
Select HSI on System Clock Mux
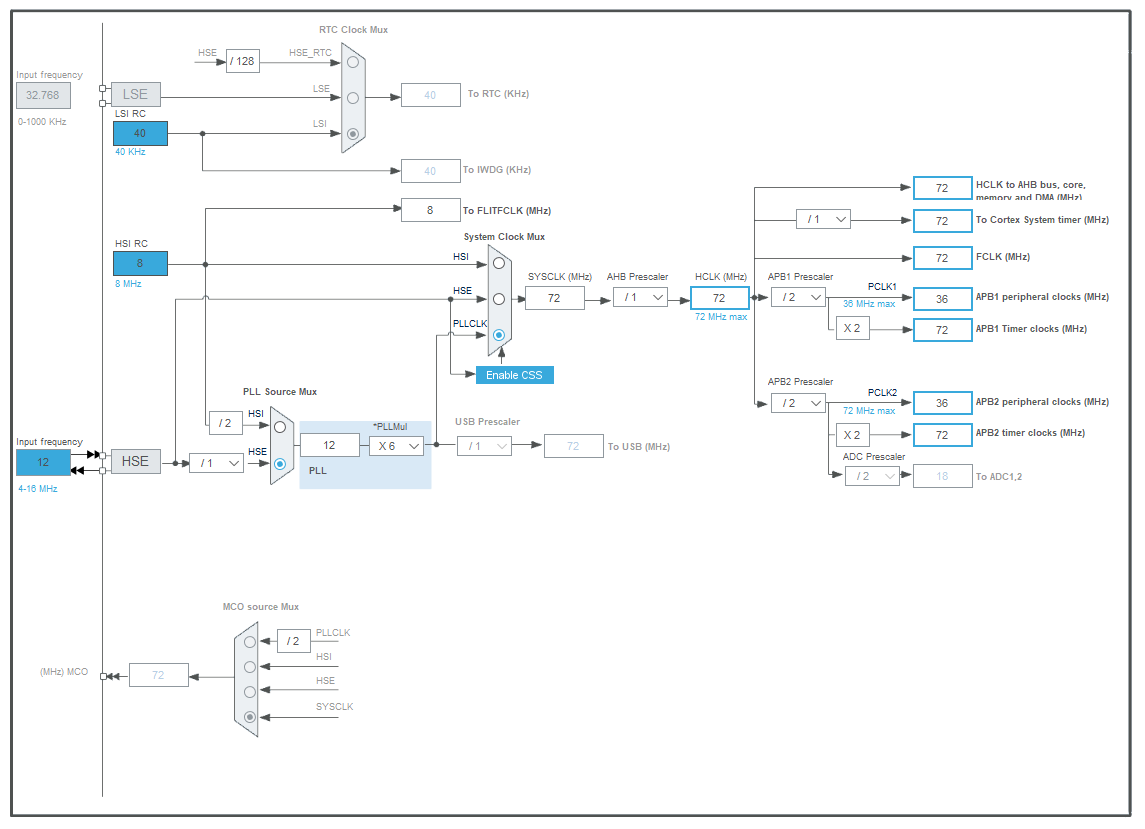coord(499,263)
